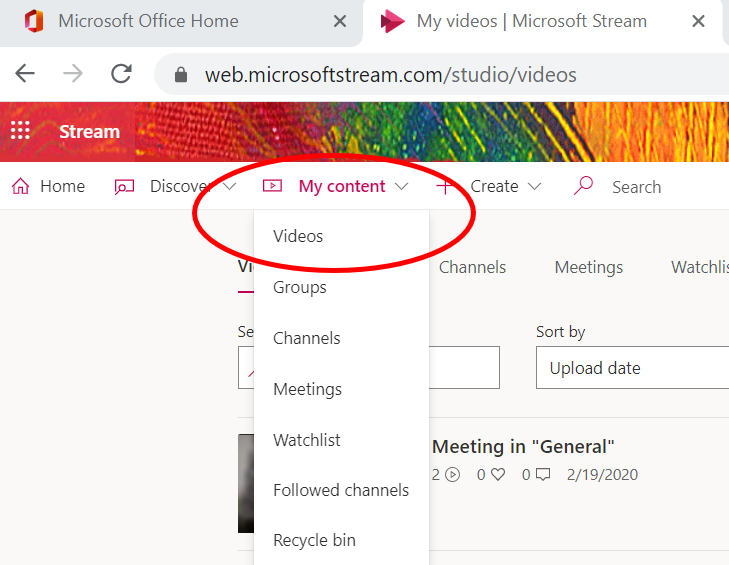The width and height of the screenshot is (729, 565).
Task: Choose Groups in the dropdown menu
Action: tap(300, 288)
